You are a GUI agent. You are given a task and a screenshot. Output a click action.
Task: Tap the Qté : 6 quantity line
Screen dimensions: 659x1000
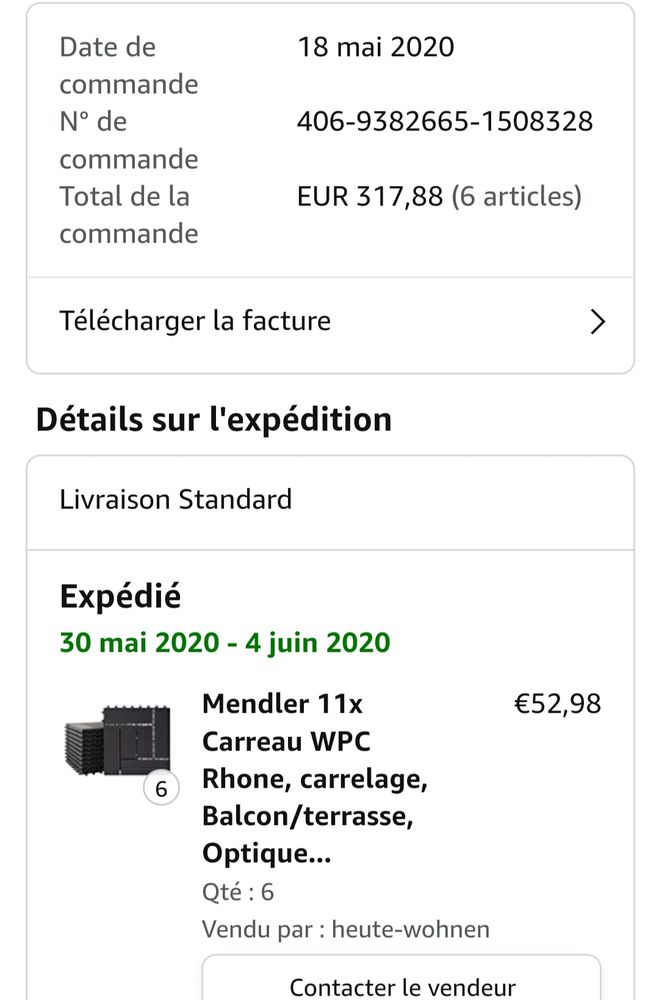click(238, 891)
